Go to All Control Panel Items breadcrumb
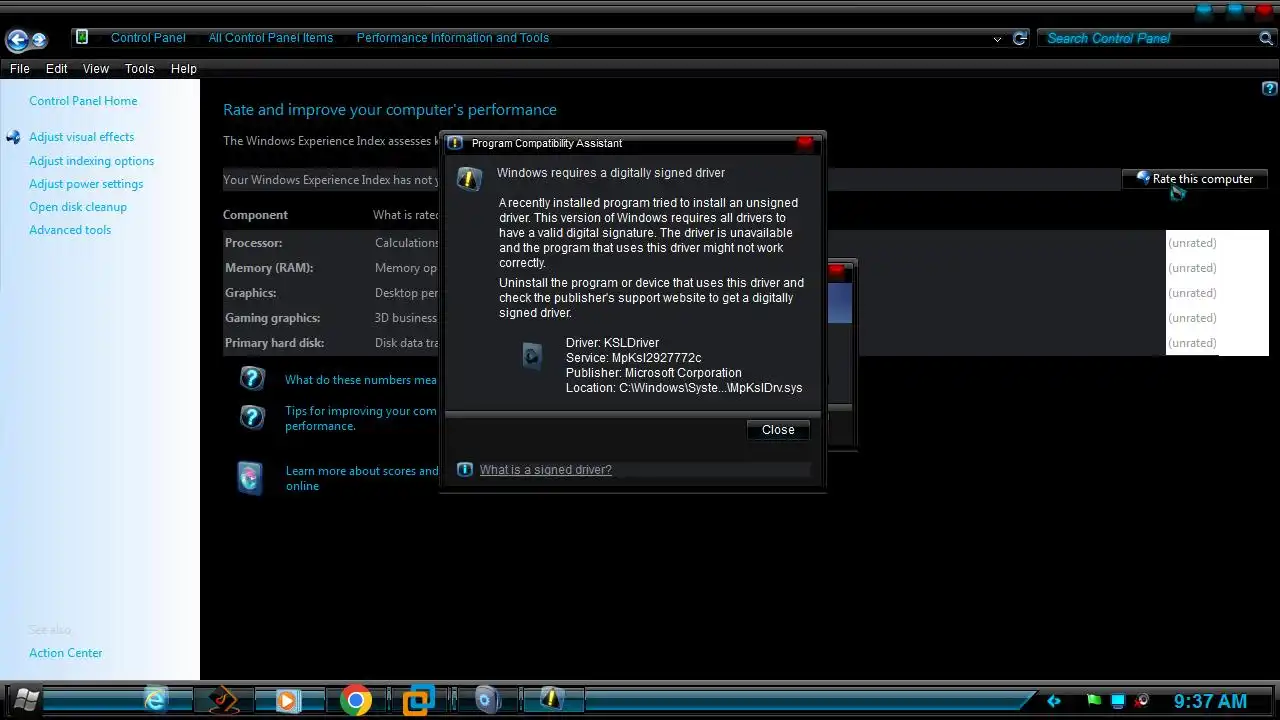The height and width of the screenshot is (720, 1280). coord(270,38)
